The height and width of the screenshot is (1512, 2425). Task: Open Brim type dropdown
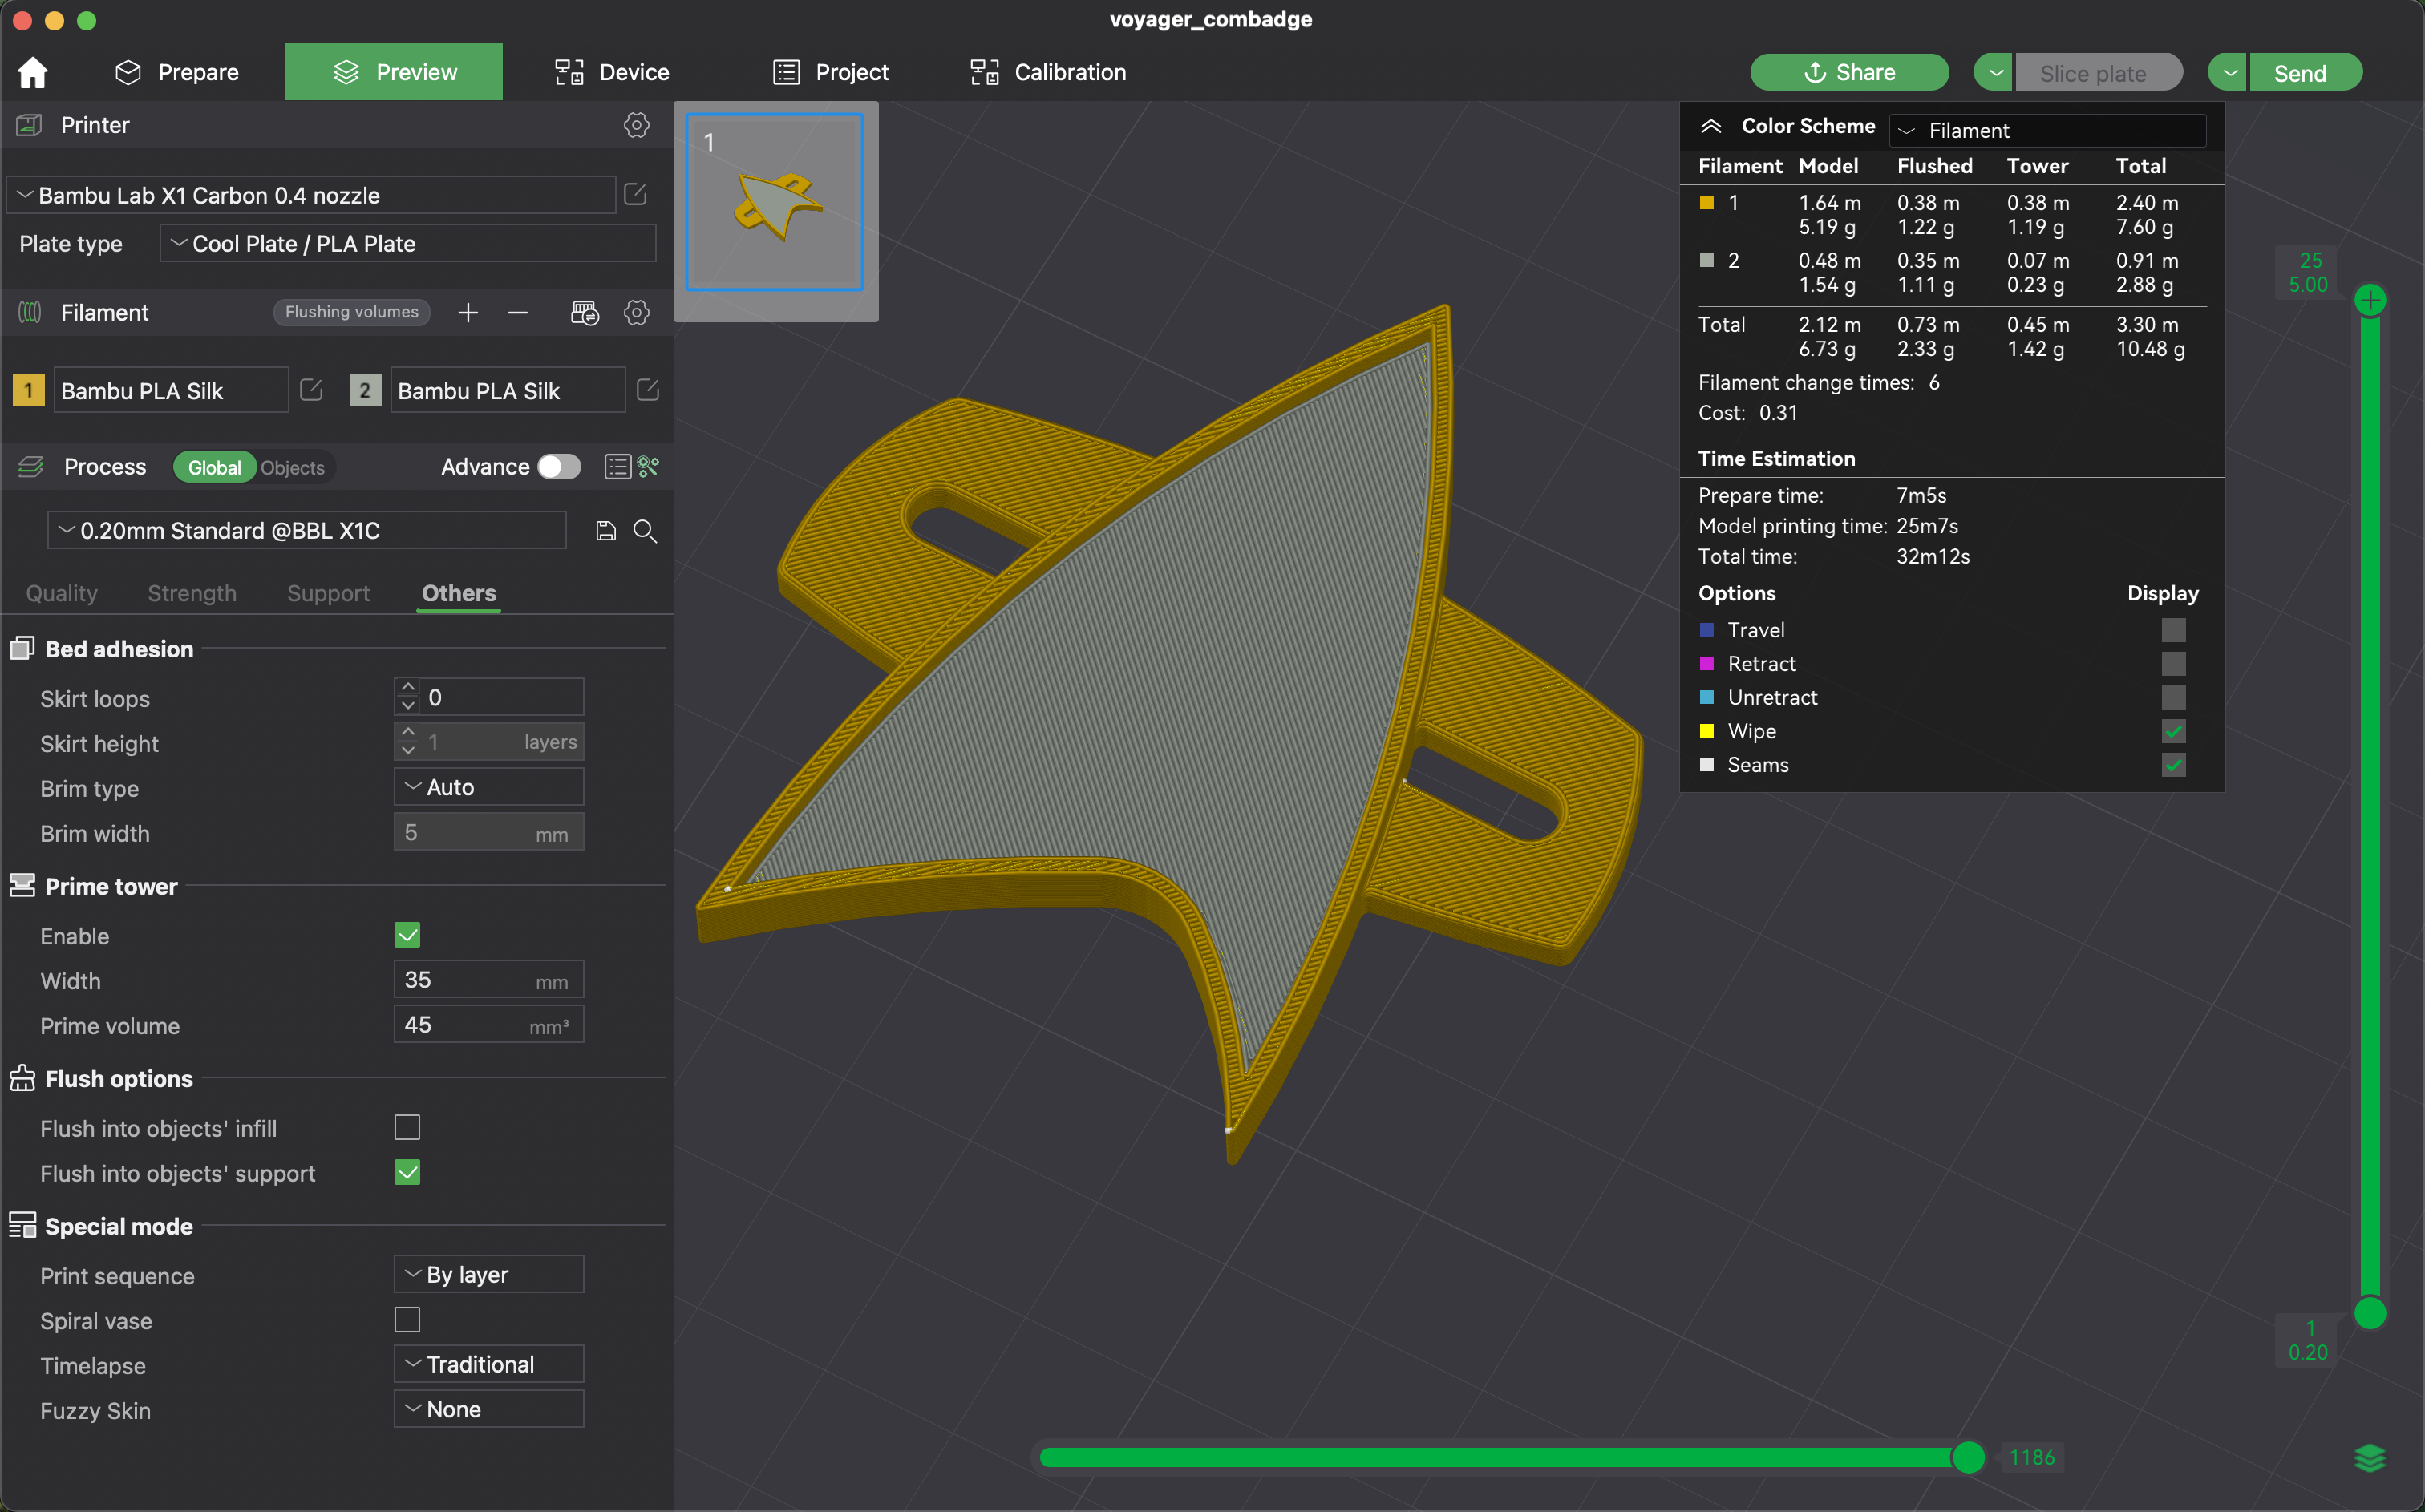(x=489, y=787)
